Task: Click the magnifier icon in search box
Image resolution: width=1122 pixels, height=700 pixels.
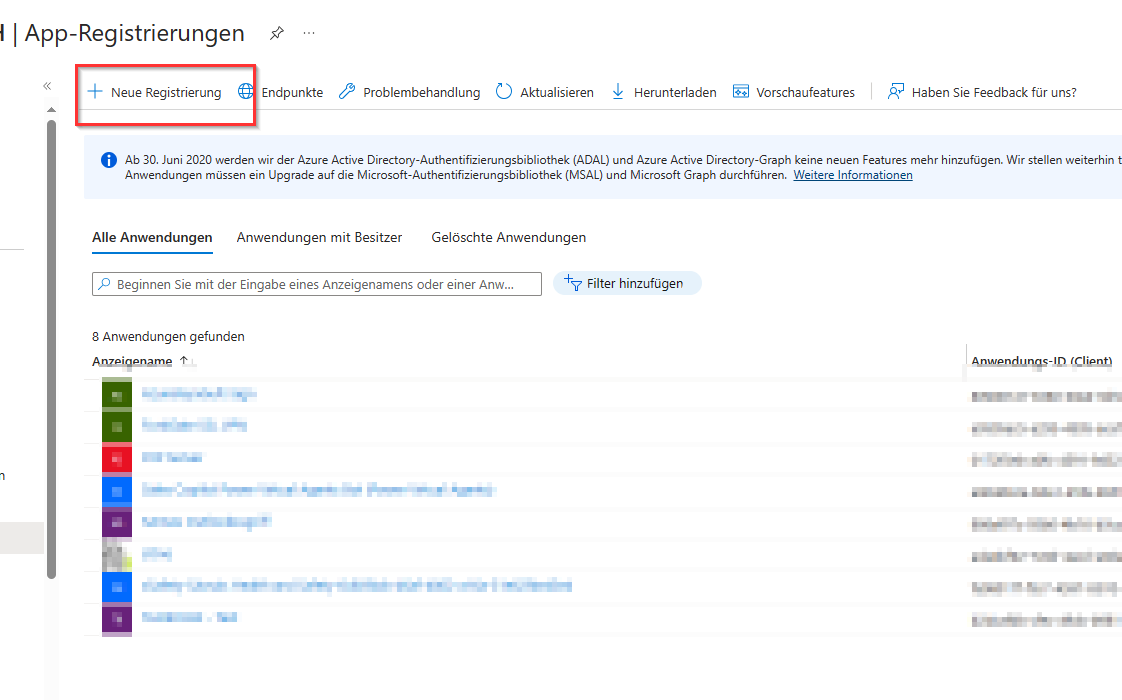Action: click(104, 284)
